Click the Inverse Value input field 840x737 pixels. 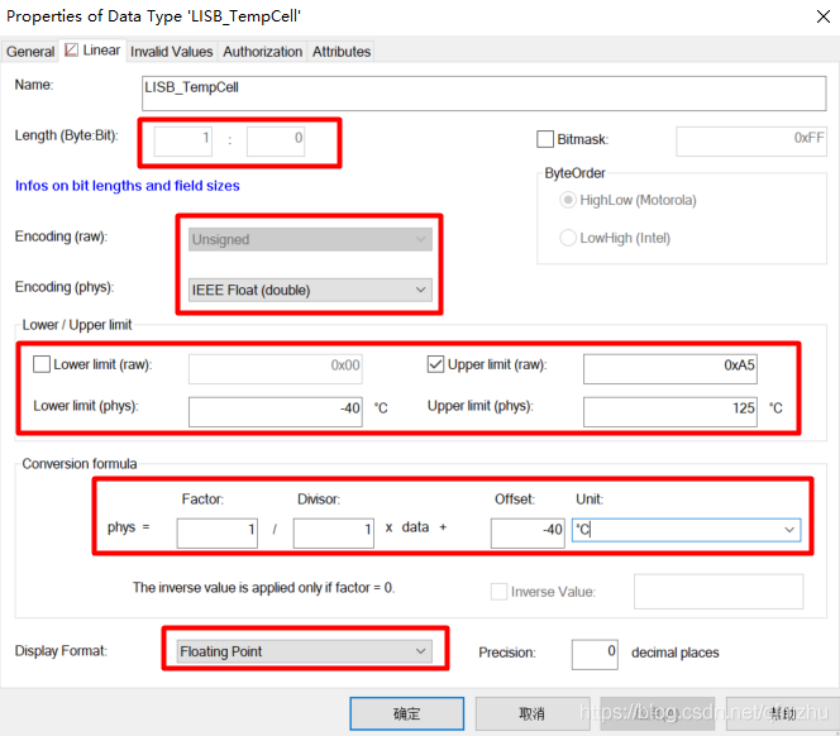click(x=718, y=592)
